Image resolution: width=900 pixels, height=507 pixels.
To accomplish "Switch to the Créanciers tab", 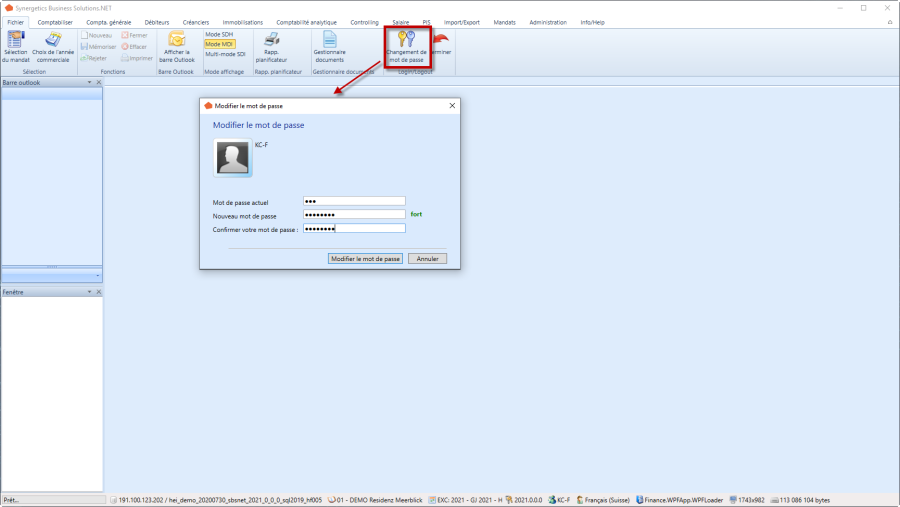I will click(x=196, y=22).
